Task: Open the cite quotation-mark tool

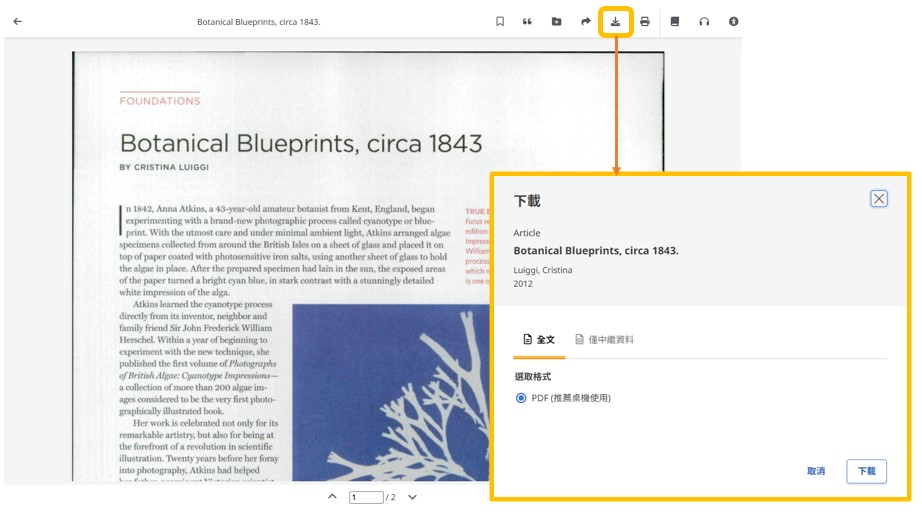Action: click(527, 21)
